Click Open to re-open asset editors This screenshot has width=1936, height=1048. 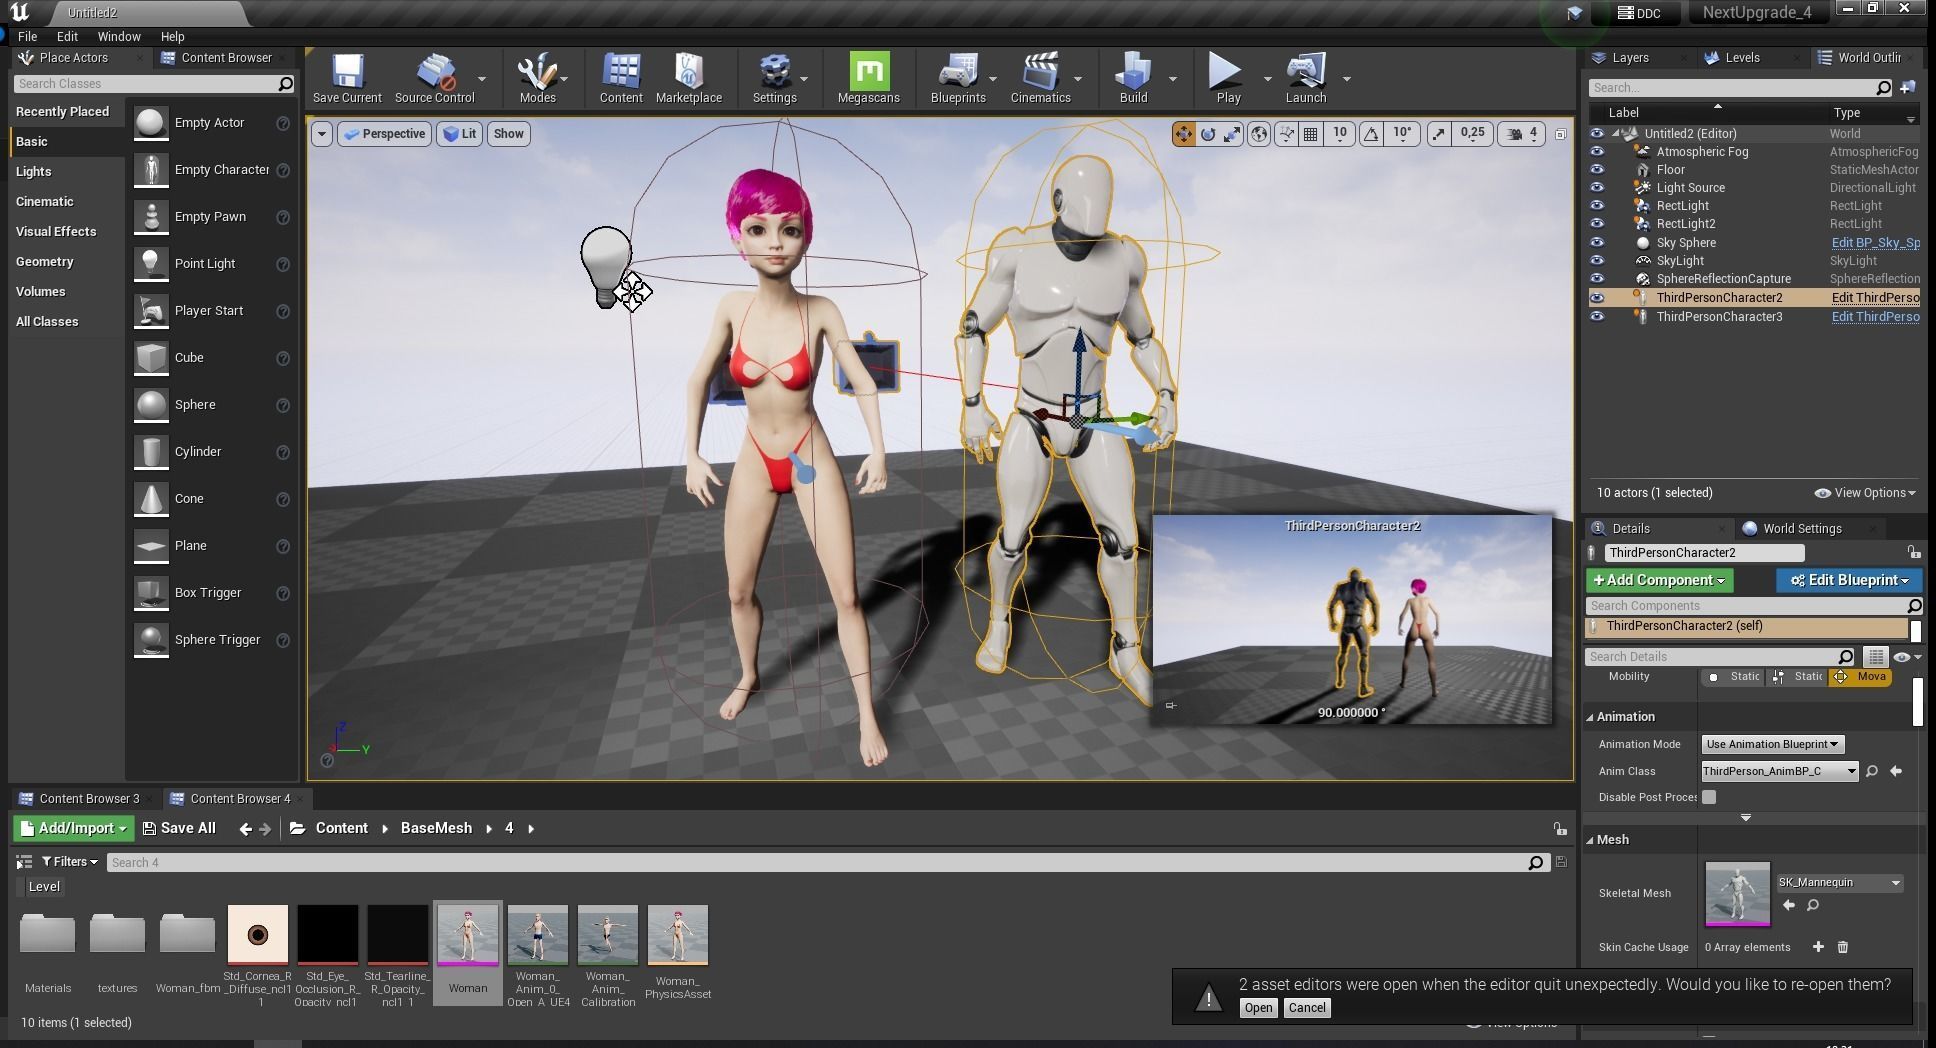[x=1258, y=1008]
